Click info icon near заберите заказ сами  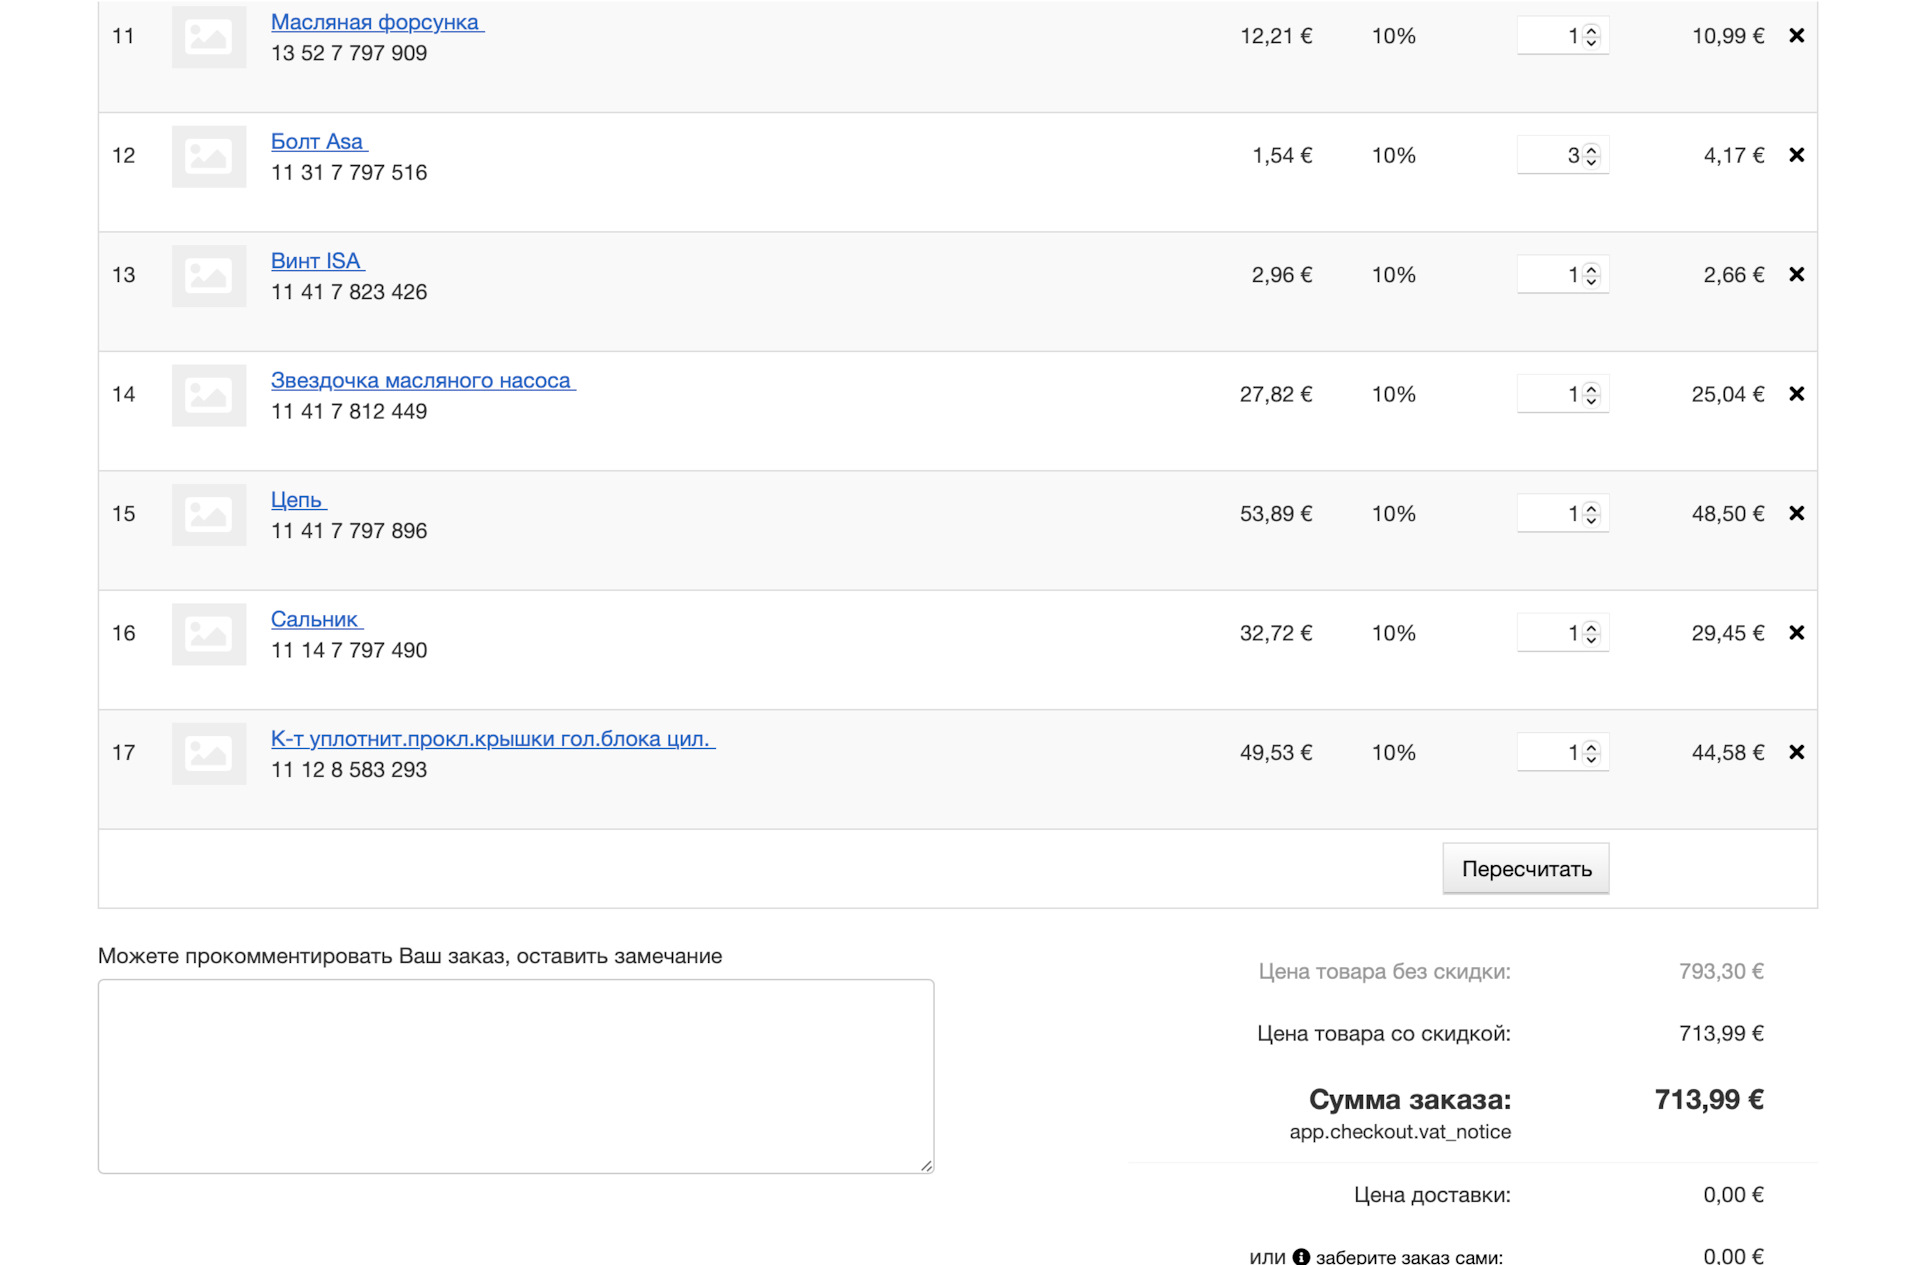(x=1300, y=1256)
